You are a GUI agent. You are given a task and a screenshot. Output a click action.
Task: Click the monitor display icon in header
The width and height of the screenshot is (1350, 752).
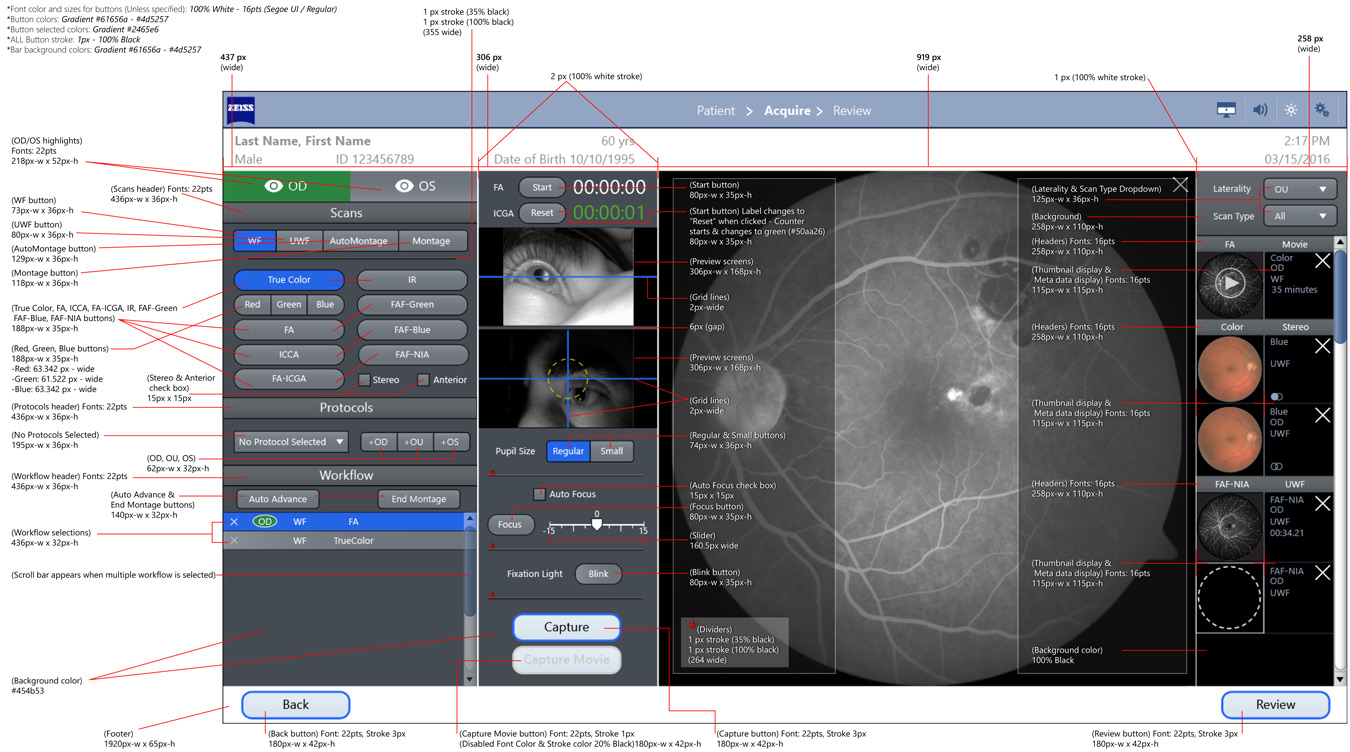[1226, 110]
